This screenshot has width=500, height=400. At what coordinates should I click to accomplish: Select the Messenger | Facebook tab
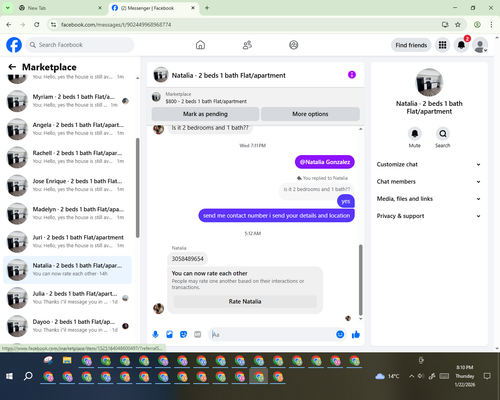(x=153, y=8)
